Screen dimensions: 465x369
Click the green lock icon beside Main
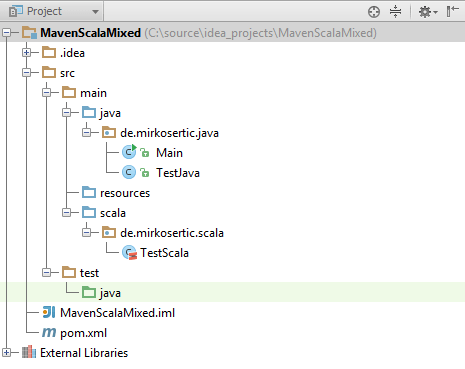[x=144, y=153]
